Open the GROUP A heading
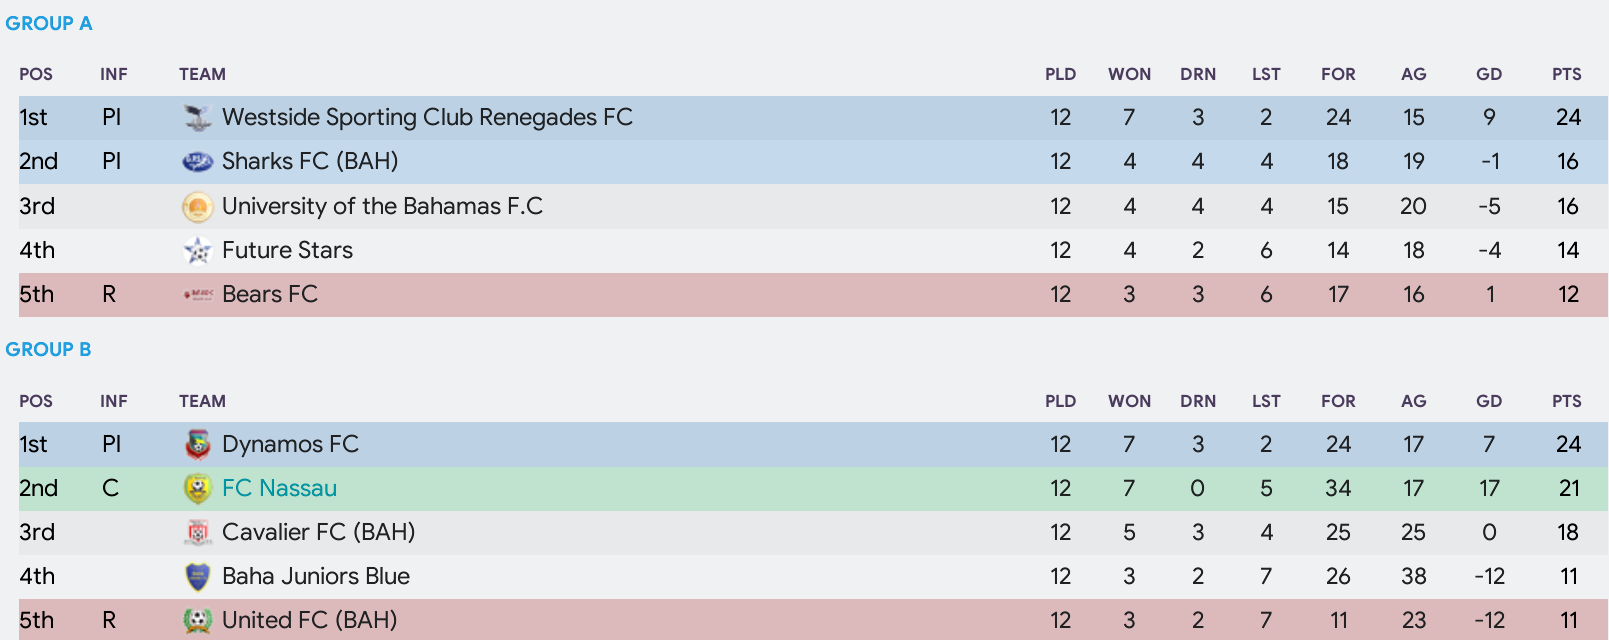The width and height of the screenshot is (1609, 640). click(x=49, y=23)
